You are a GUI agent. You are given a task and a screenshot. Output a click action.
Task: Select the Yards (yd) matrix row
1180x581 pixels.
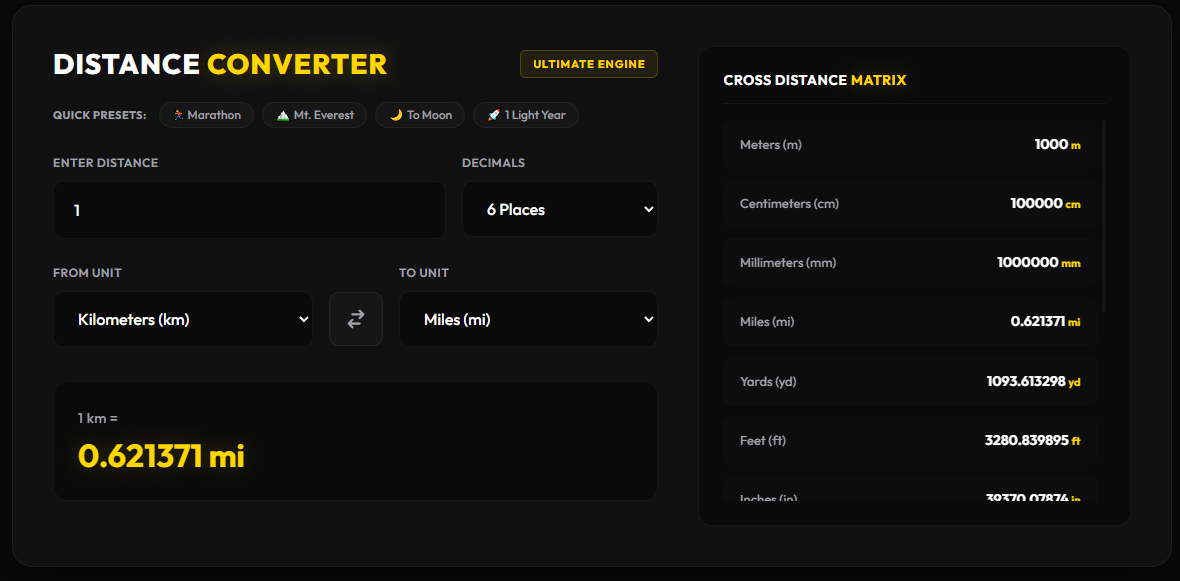pos(910,381)
